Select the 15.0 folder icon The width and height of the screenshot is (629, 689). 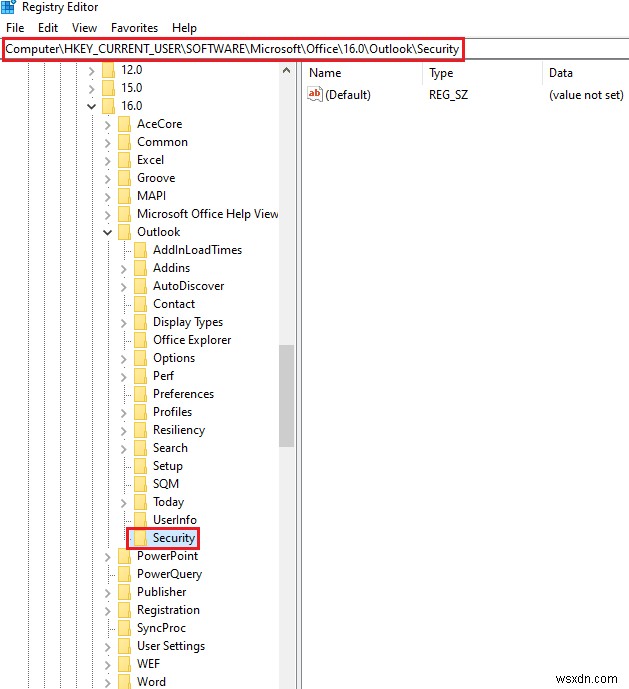pos(109,88)
